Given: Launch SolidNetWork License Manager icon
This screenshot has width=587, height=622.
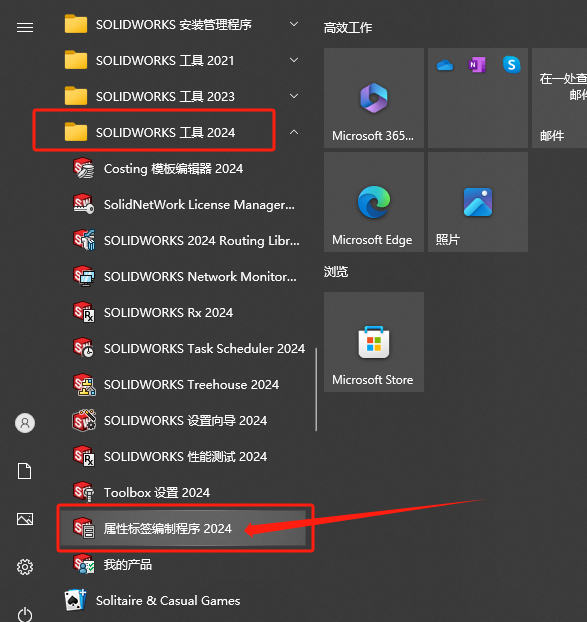Looking at the screenshot, I should (x=84, y=204).
